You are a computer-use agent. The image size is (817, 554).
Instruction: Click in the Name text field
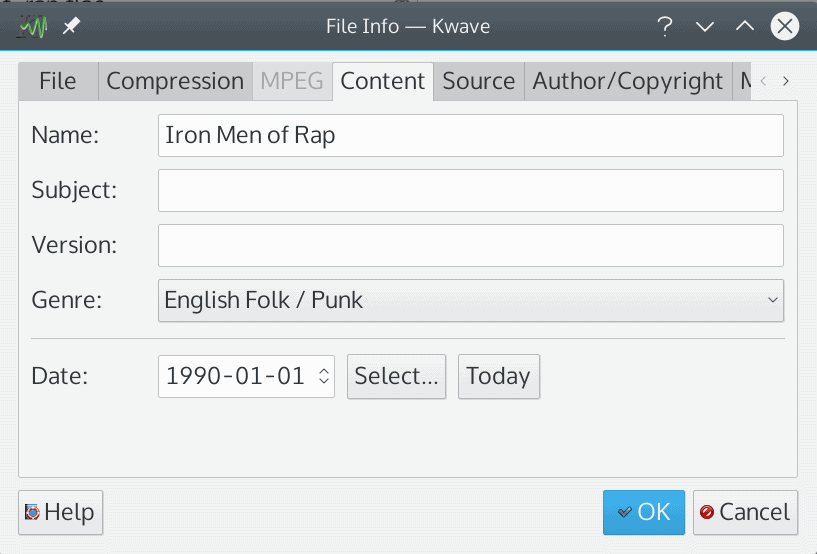coord(471,136)
